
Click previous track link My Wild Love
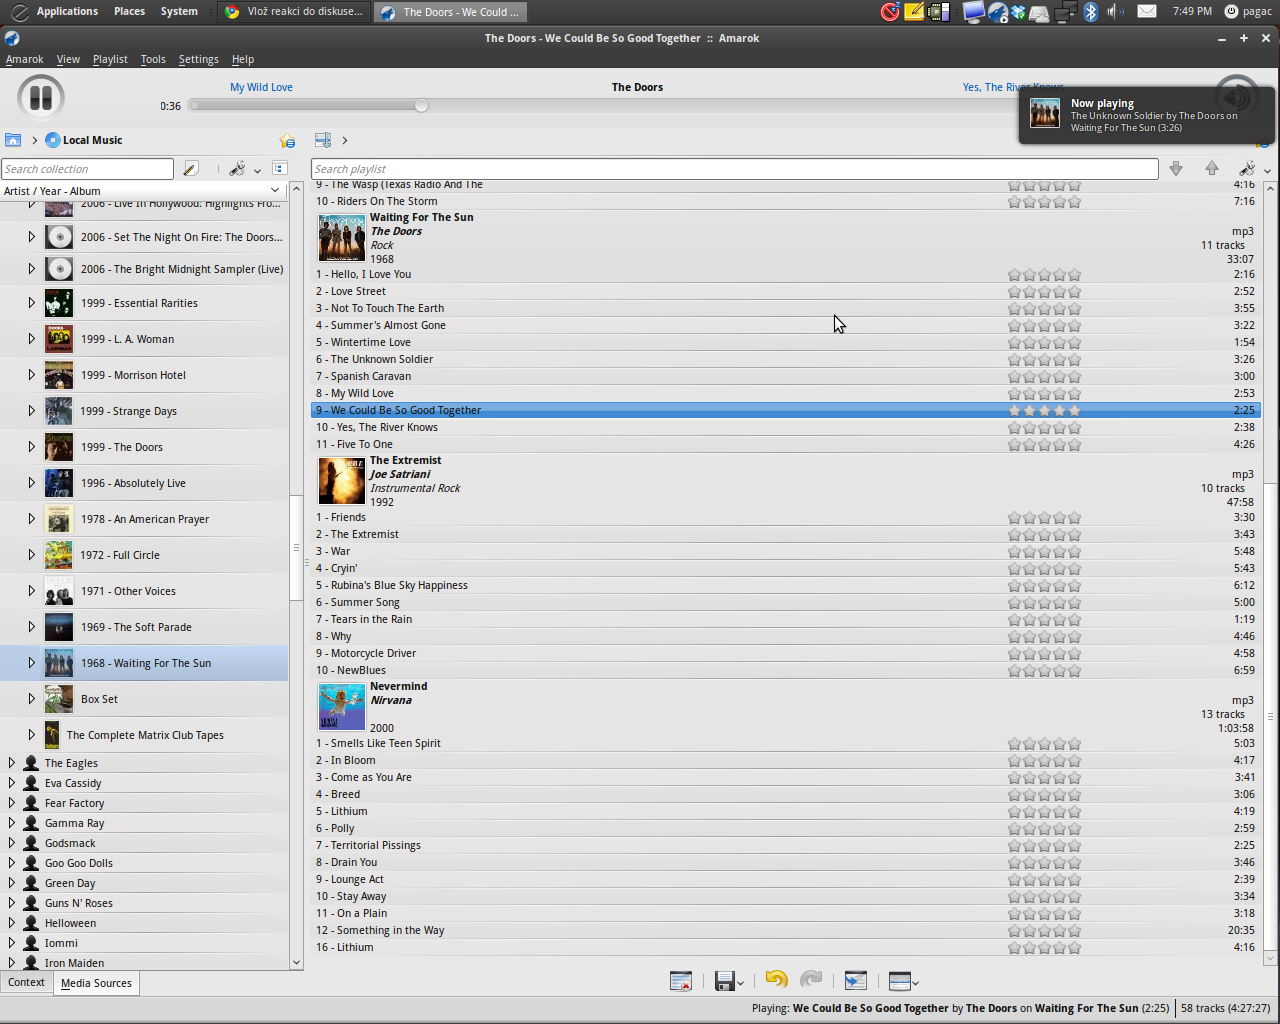pos(261,87)
